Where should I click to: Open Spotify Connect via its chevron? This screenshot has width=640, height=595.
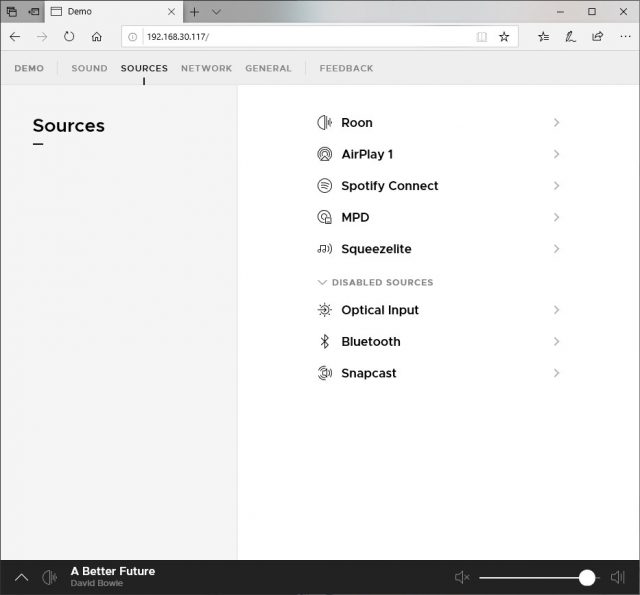click(x=556, y=186)
